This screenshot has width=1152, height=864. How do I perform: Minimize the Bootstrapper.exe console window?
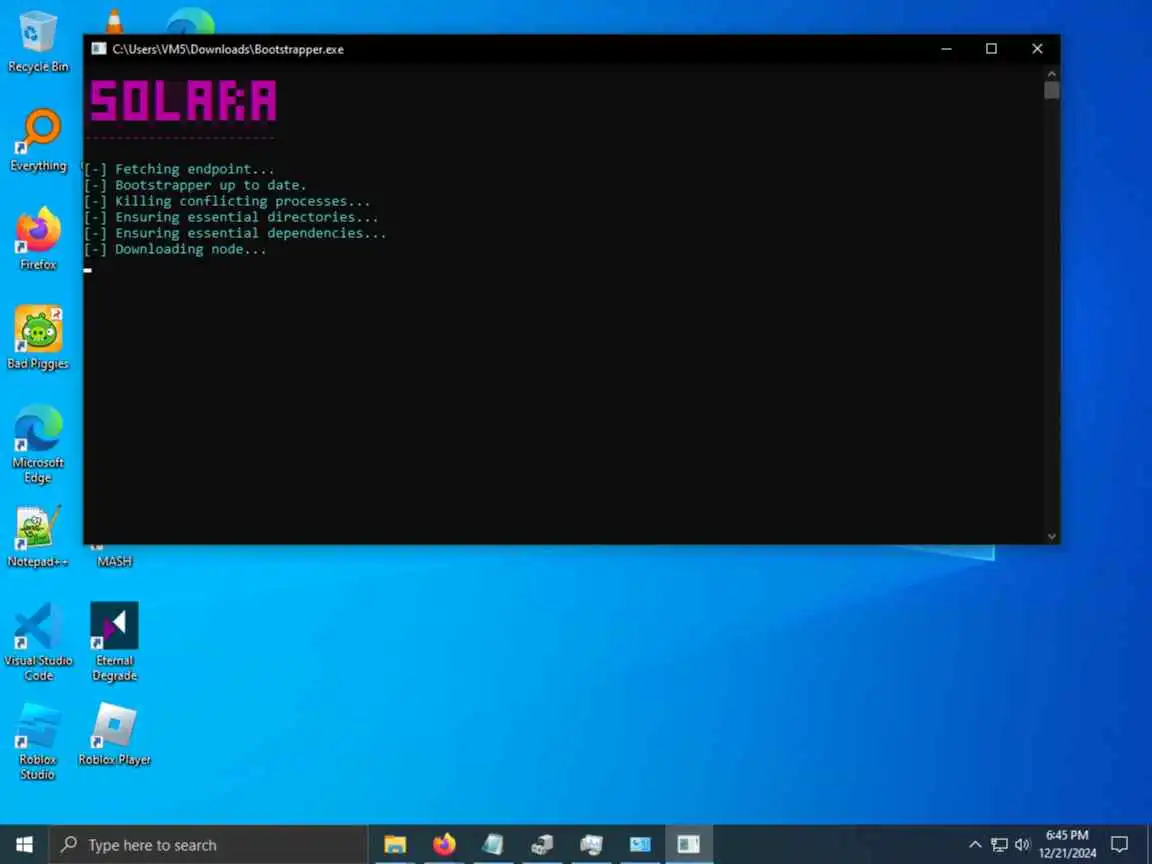(946, 49)
